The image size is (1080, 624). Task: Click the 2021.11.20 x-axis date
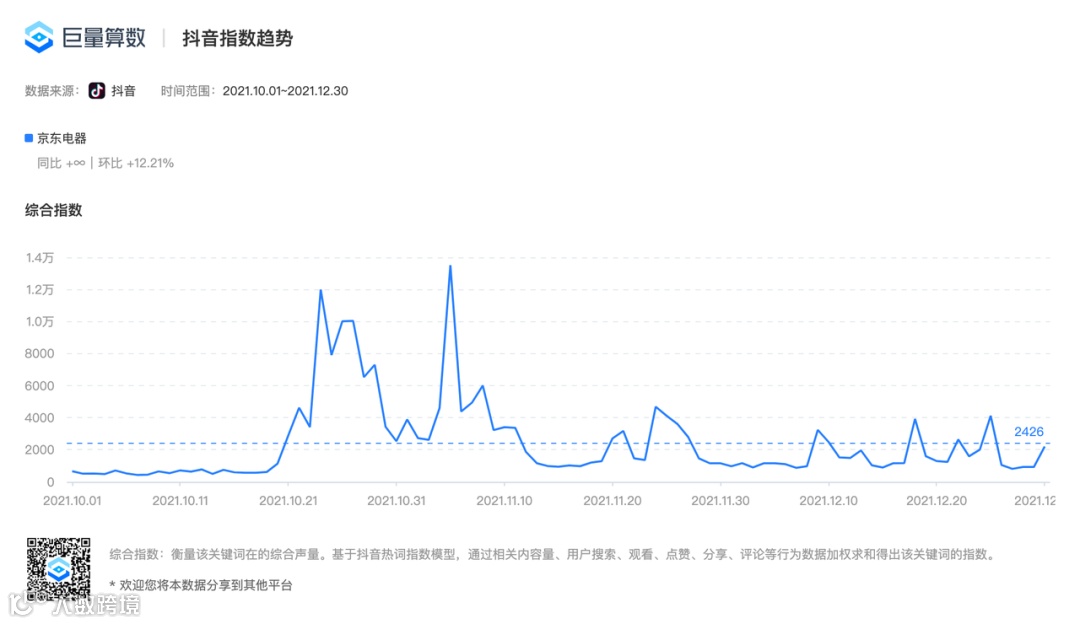click(612, 501)
